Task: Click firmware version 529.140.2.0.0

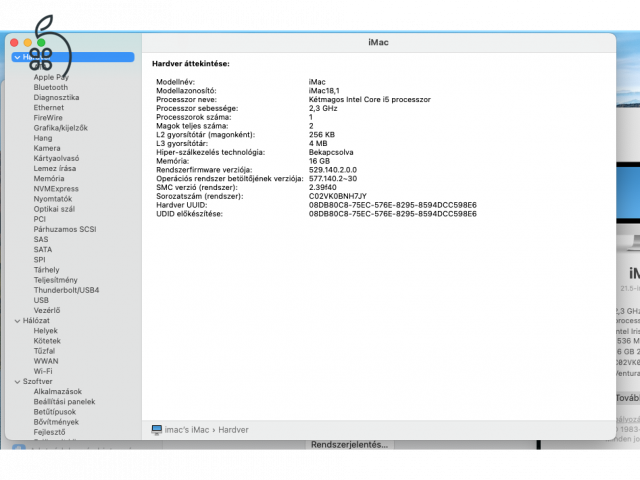Action: (x=333, y=170)
